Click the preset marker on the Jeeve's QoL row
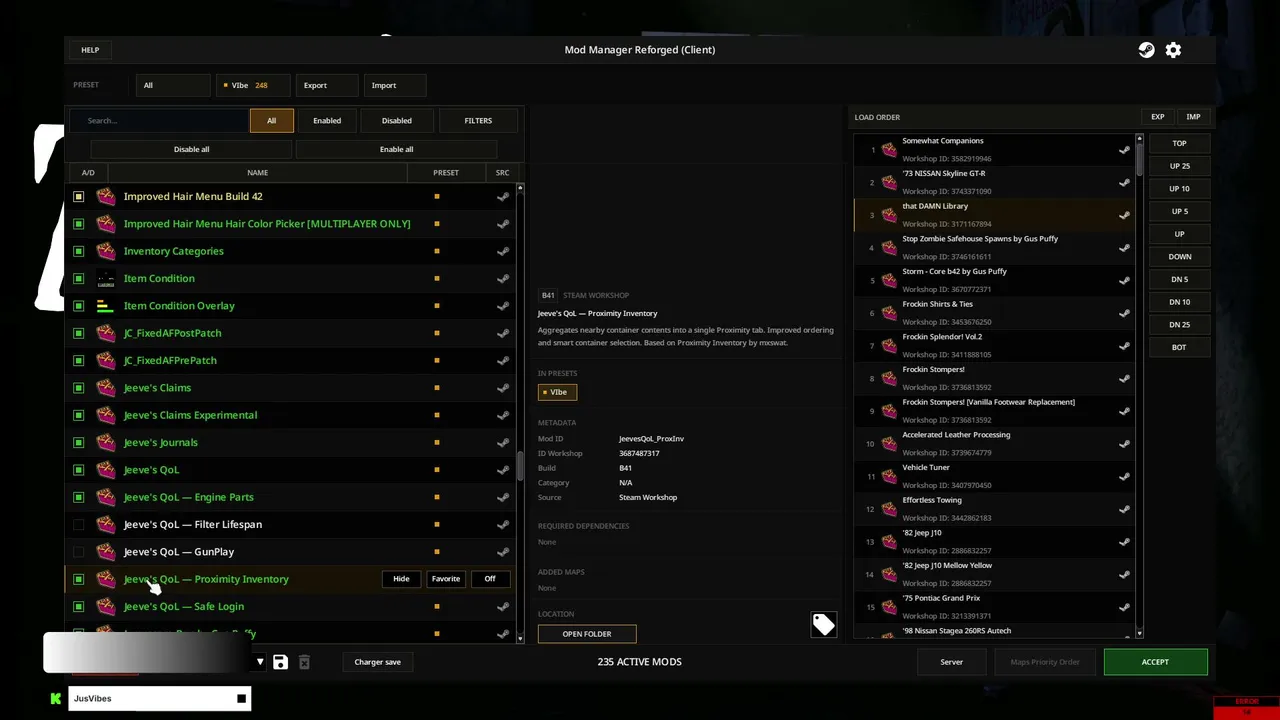This screenshot has height=720, width=1280. coord(436,470)
